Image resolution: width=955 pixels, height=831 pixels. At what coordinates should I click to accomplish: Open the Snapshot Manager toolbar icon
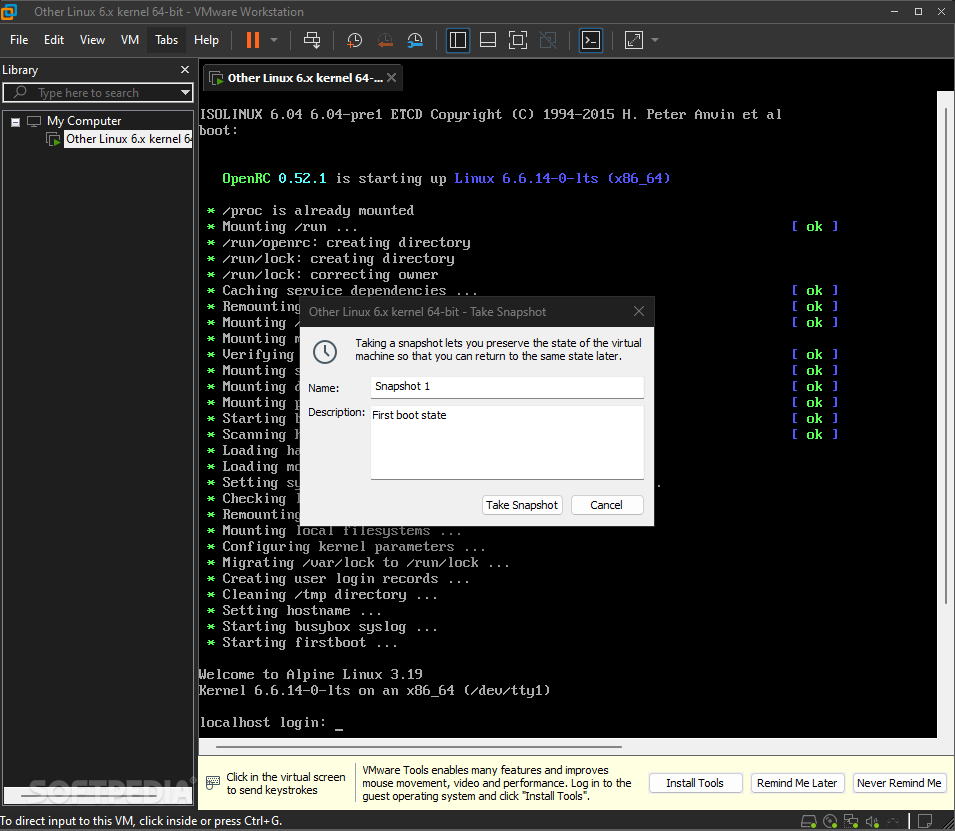point(415,40)
